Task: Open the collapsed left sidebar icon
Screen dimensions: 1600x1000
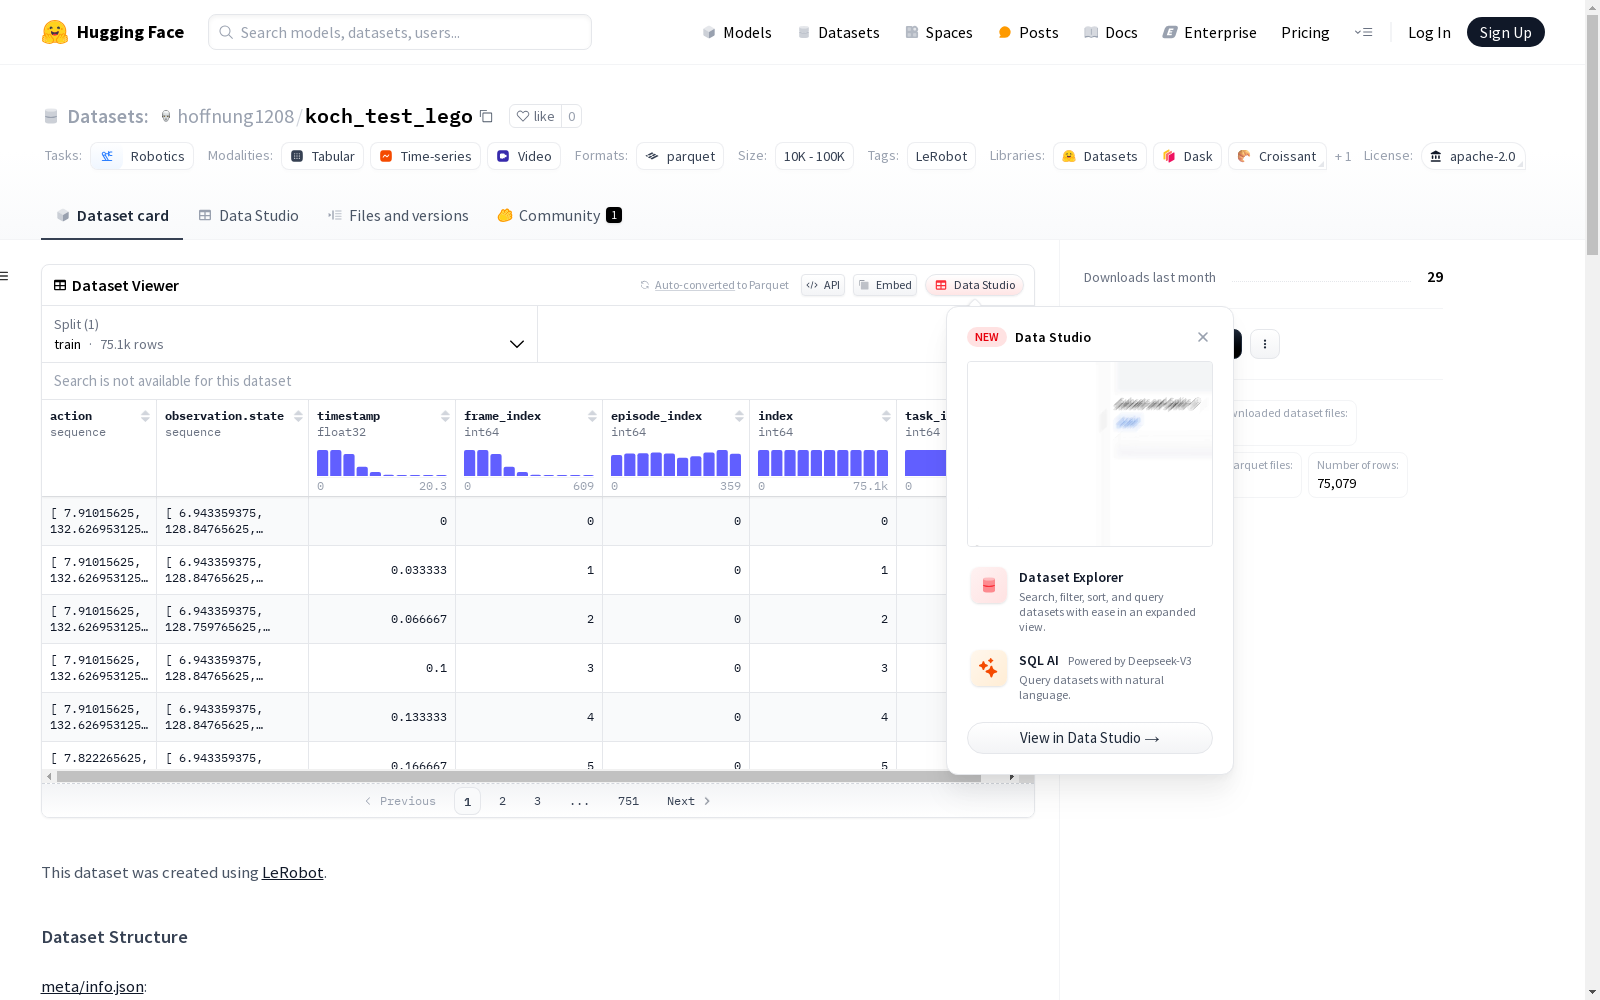Action: pyautogui.click(x=4, y=276)
